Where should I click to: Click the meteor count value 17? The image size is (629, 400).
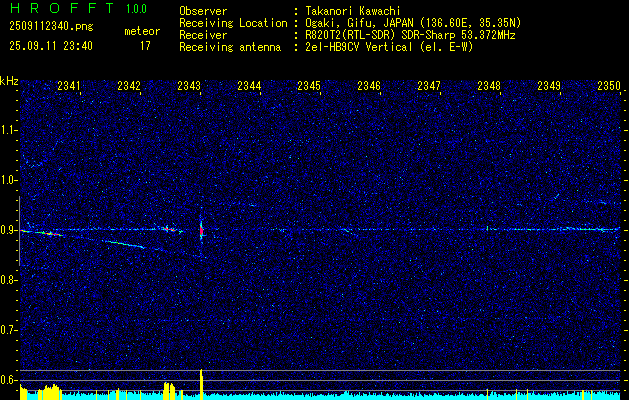145,46
